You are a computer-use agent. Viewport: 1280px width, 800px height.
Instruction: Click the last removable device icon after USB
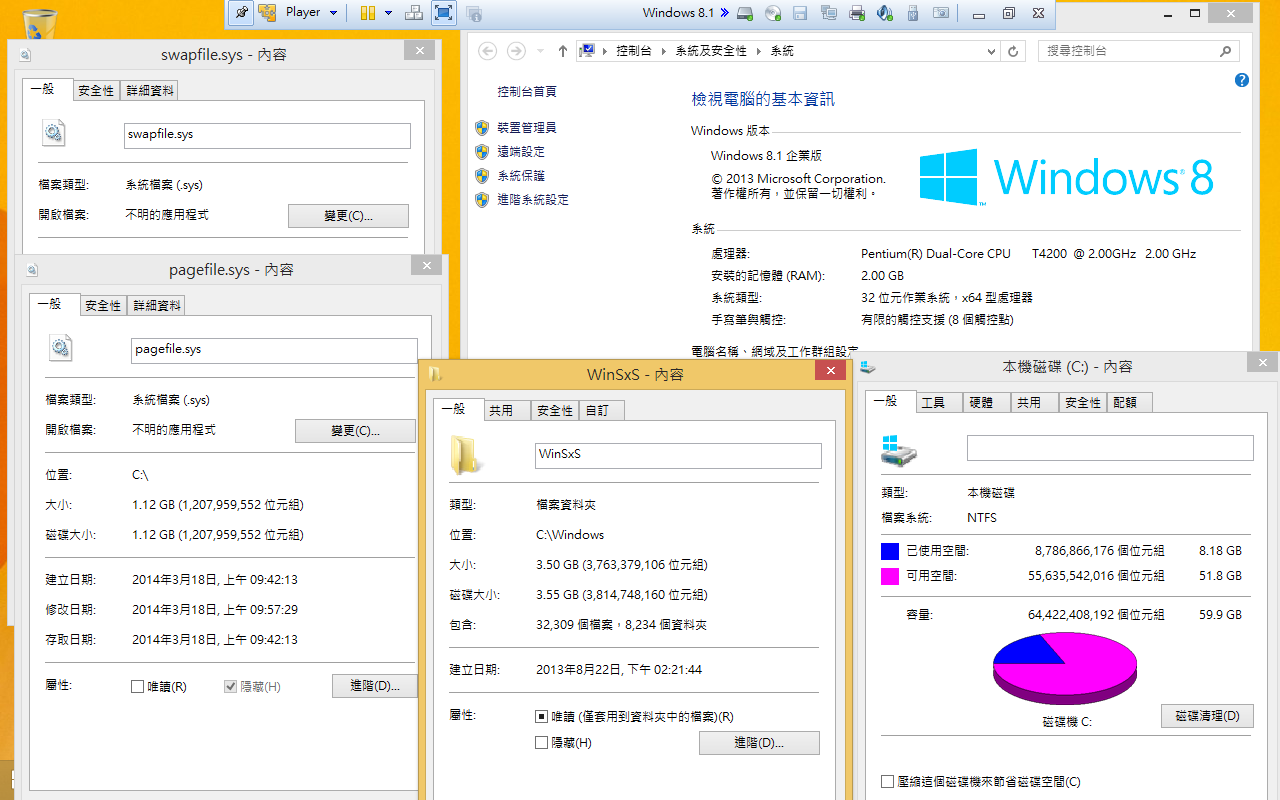click(940, 13)
